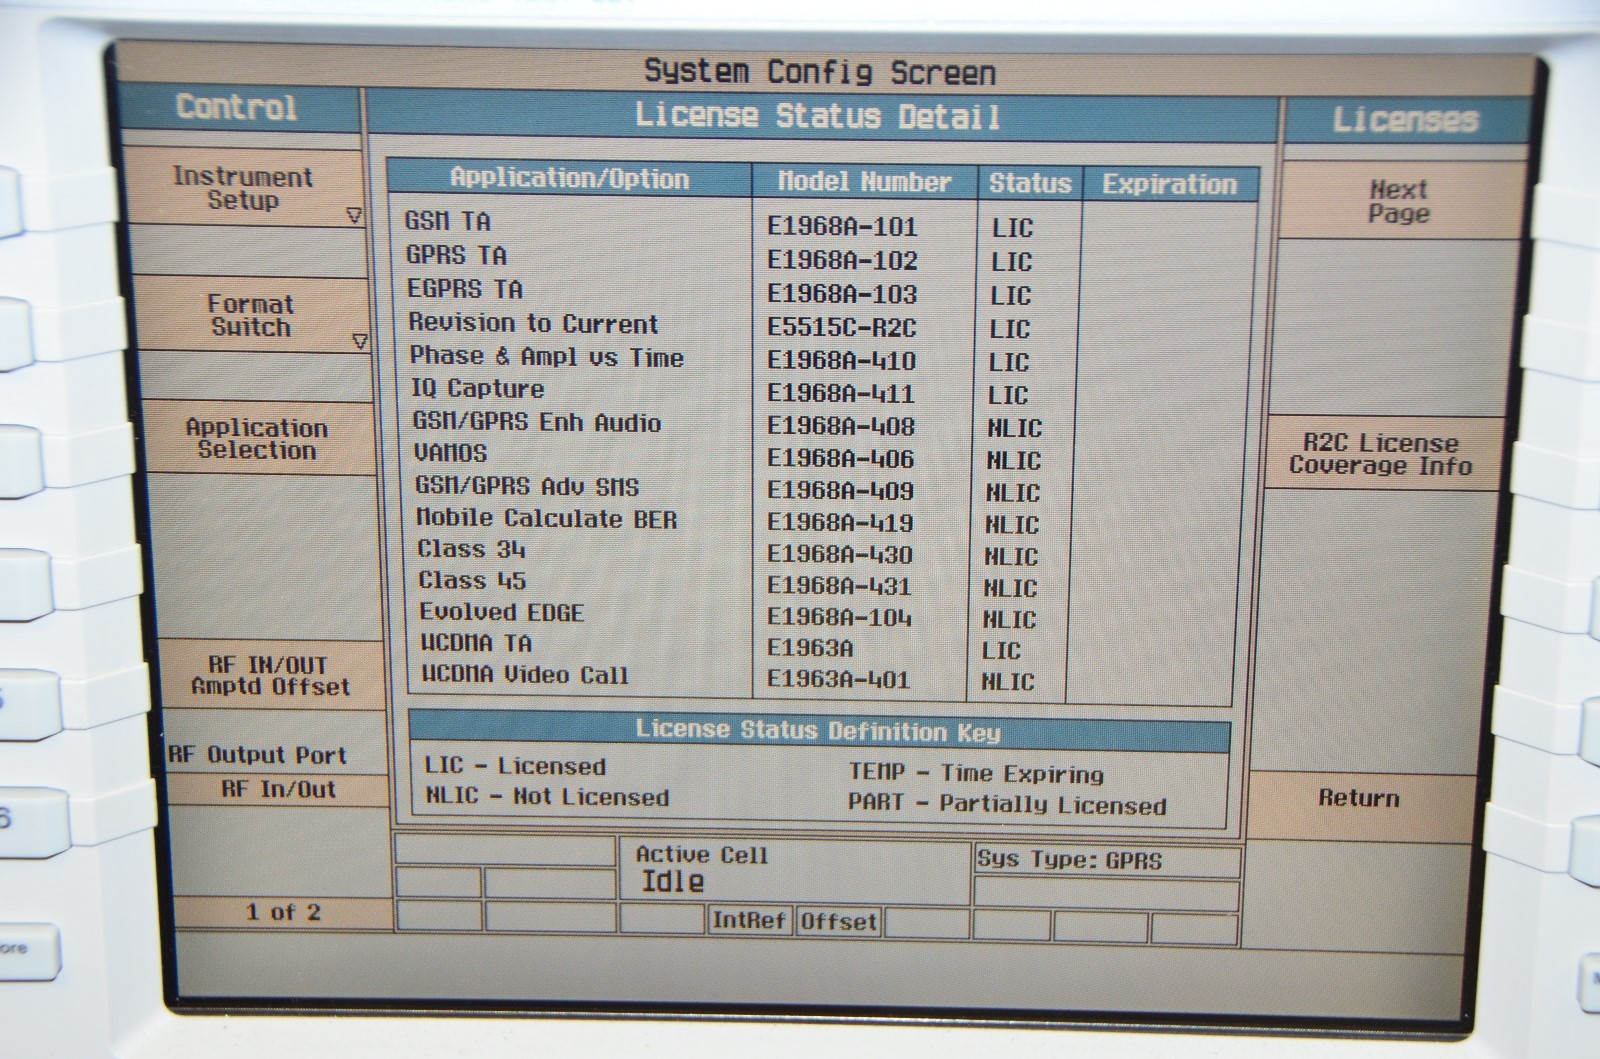Expand the Format Switch softkey
This screenshot has height=1059, width=1600.
pos(251,315)
